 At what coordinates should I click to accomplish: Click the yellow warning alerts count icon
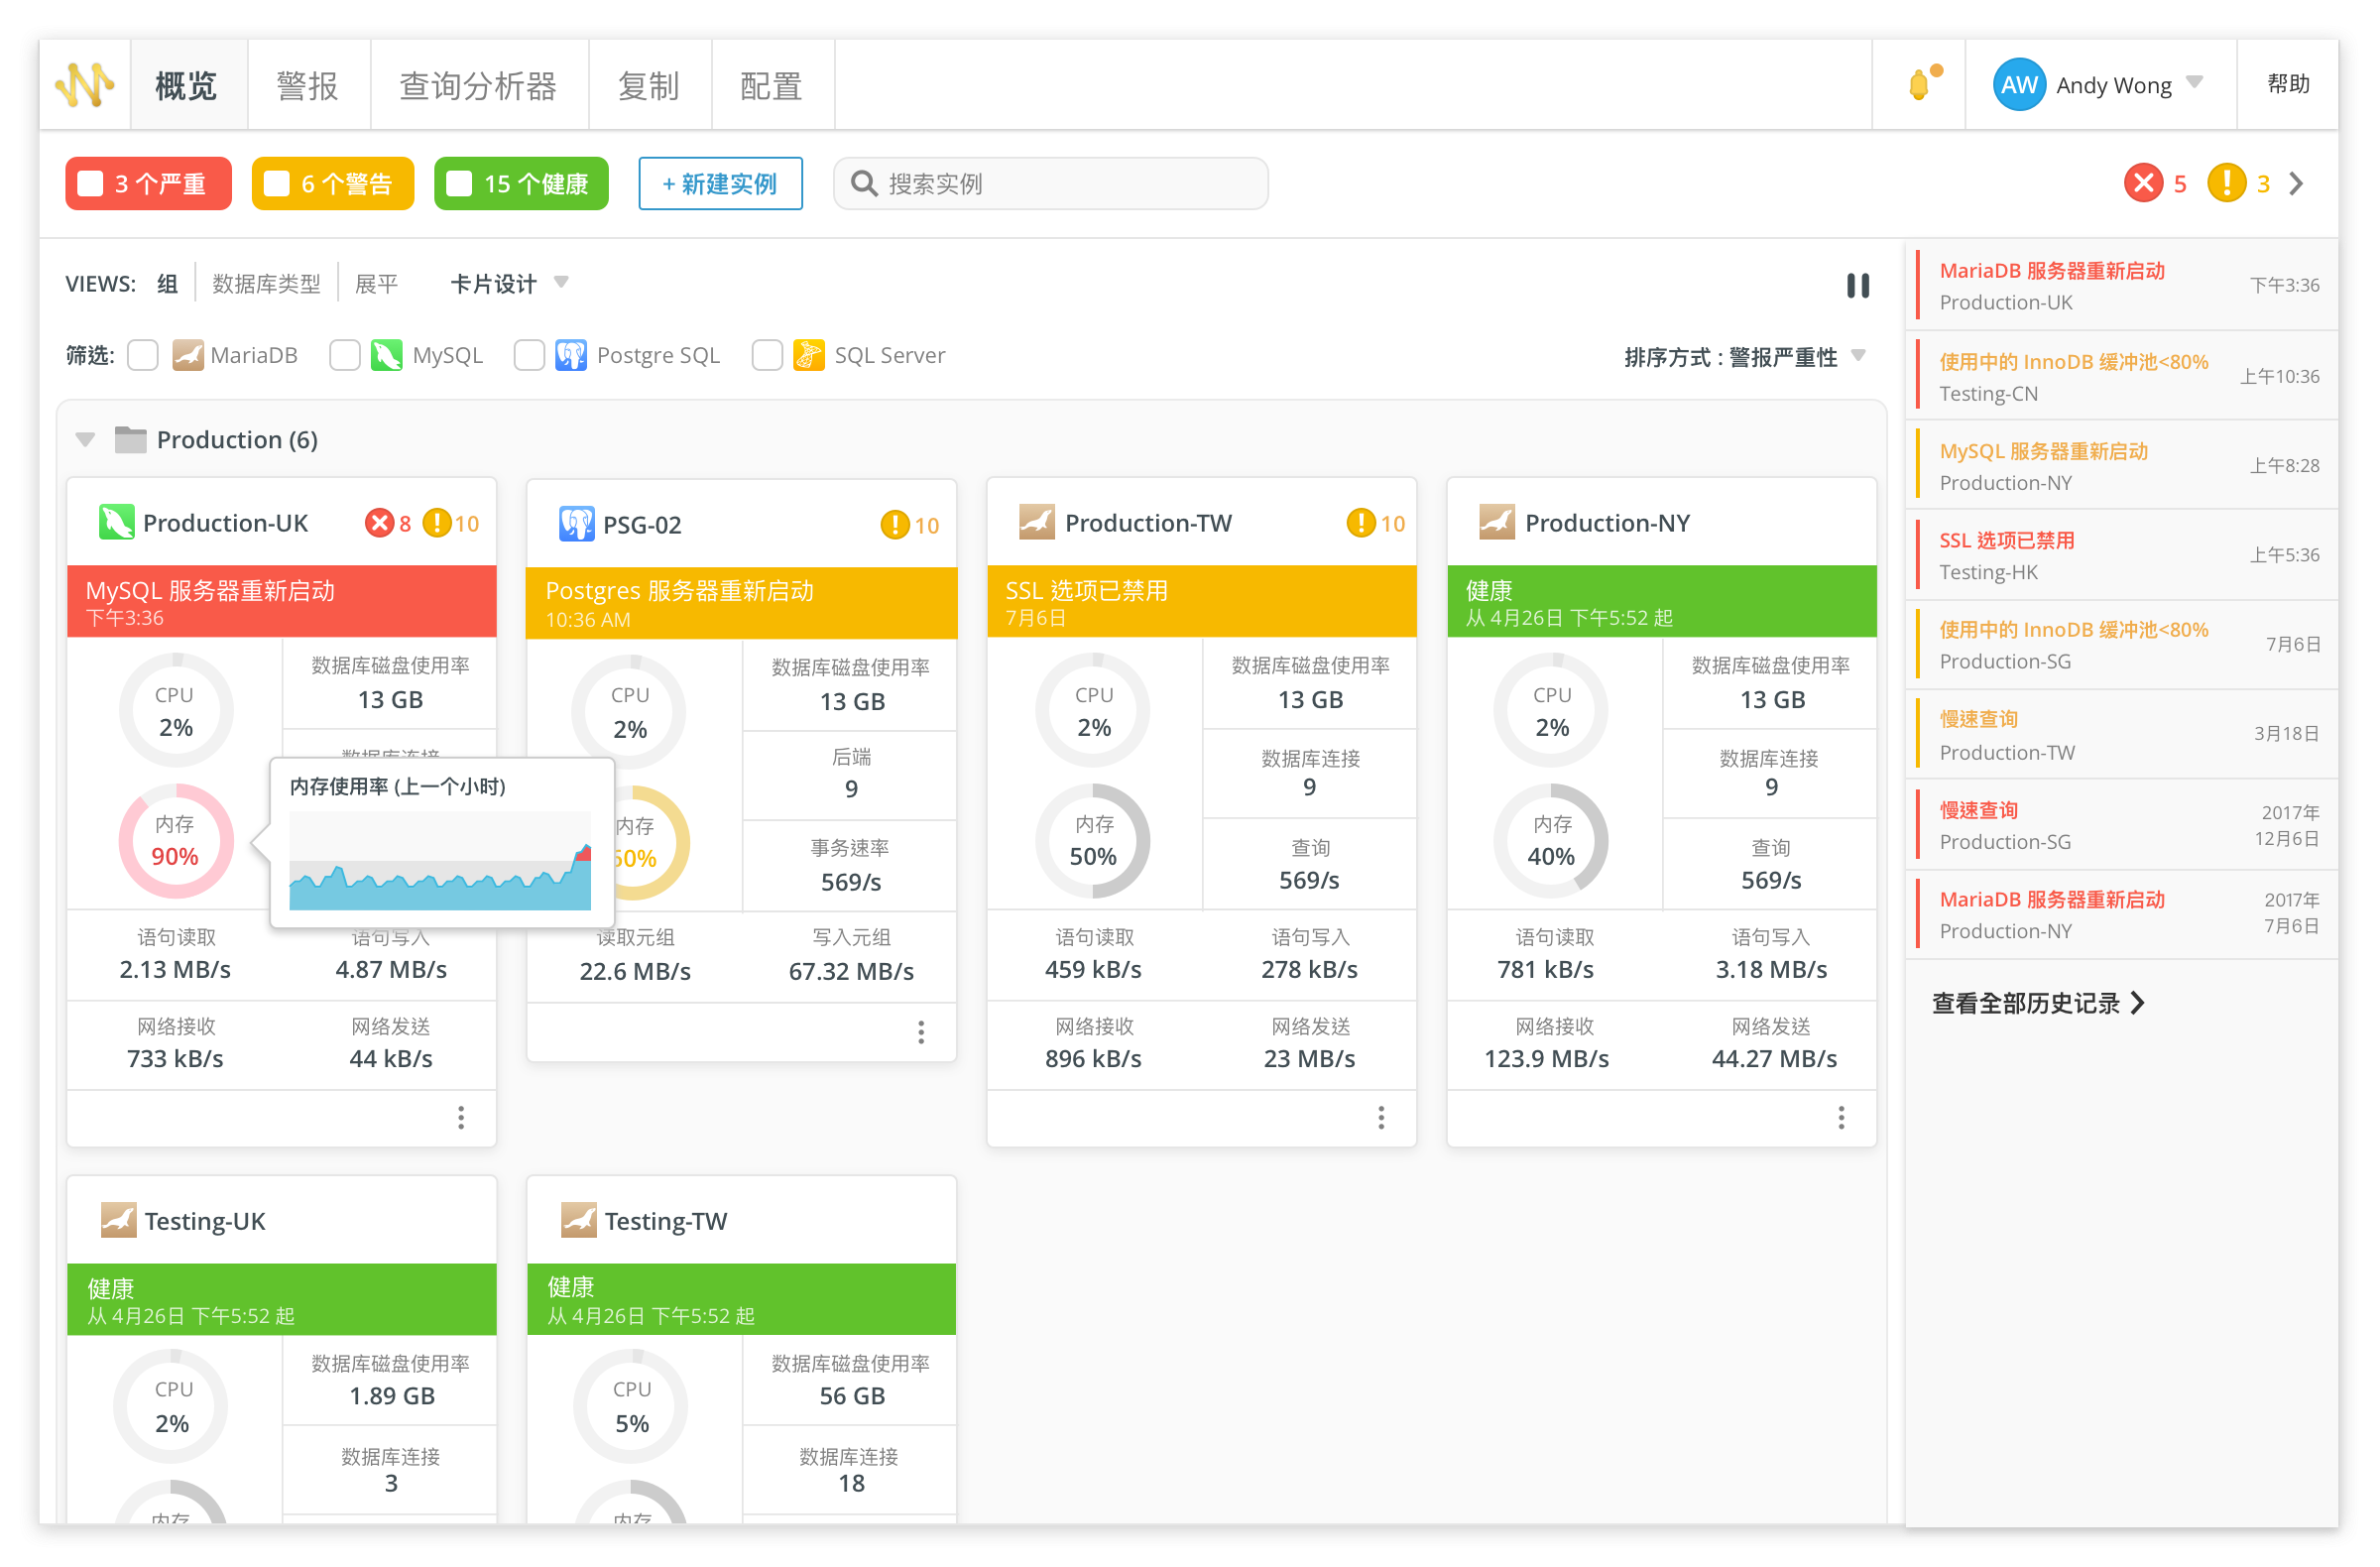coord(2226,184)
